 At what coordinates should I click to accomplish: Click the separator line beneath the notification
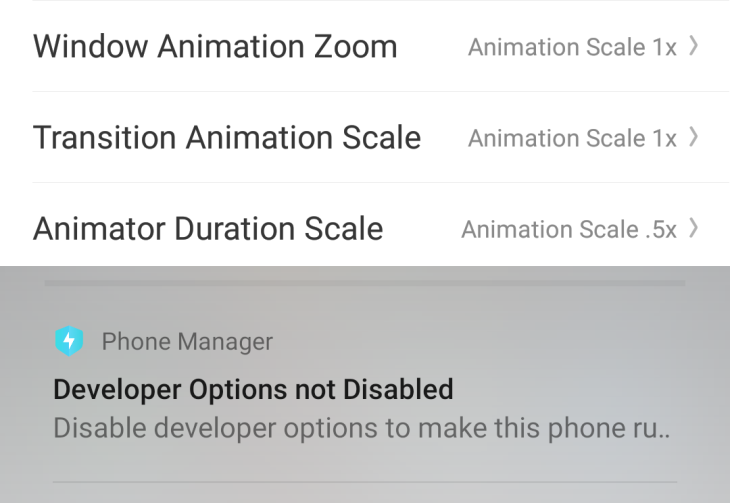tap(365, 482)
